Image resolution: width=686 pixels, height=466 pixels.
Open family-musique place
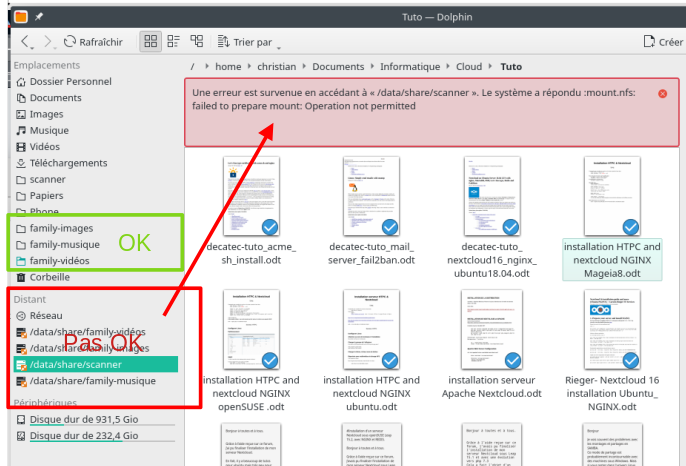pyautogui.click(x=95, y=244)
